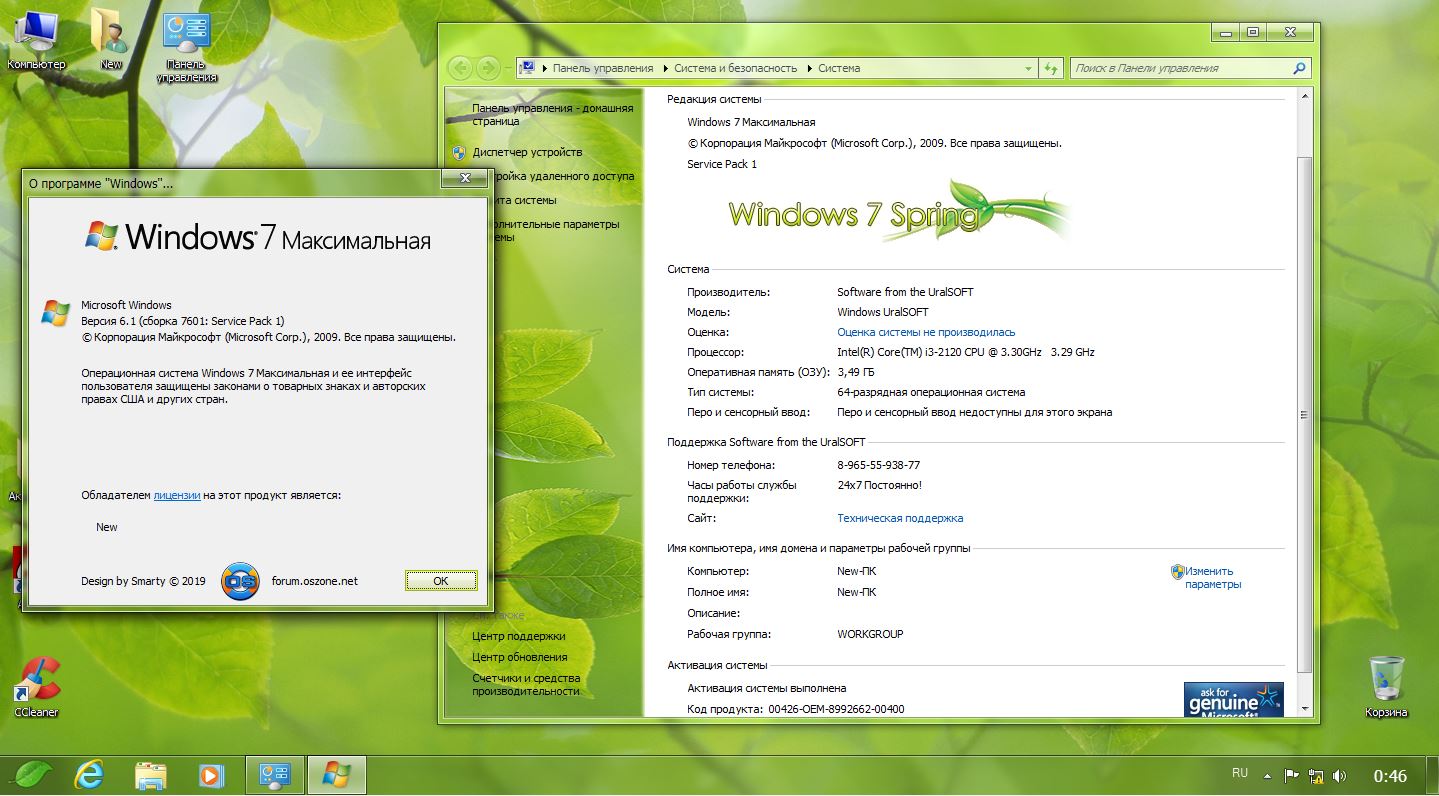This screenshot has width=1439, height=796.
Task: Open the New user folder desktop icon
Action: (111, 40)
